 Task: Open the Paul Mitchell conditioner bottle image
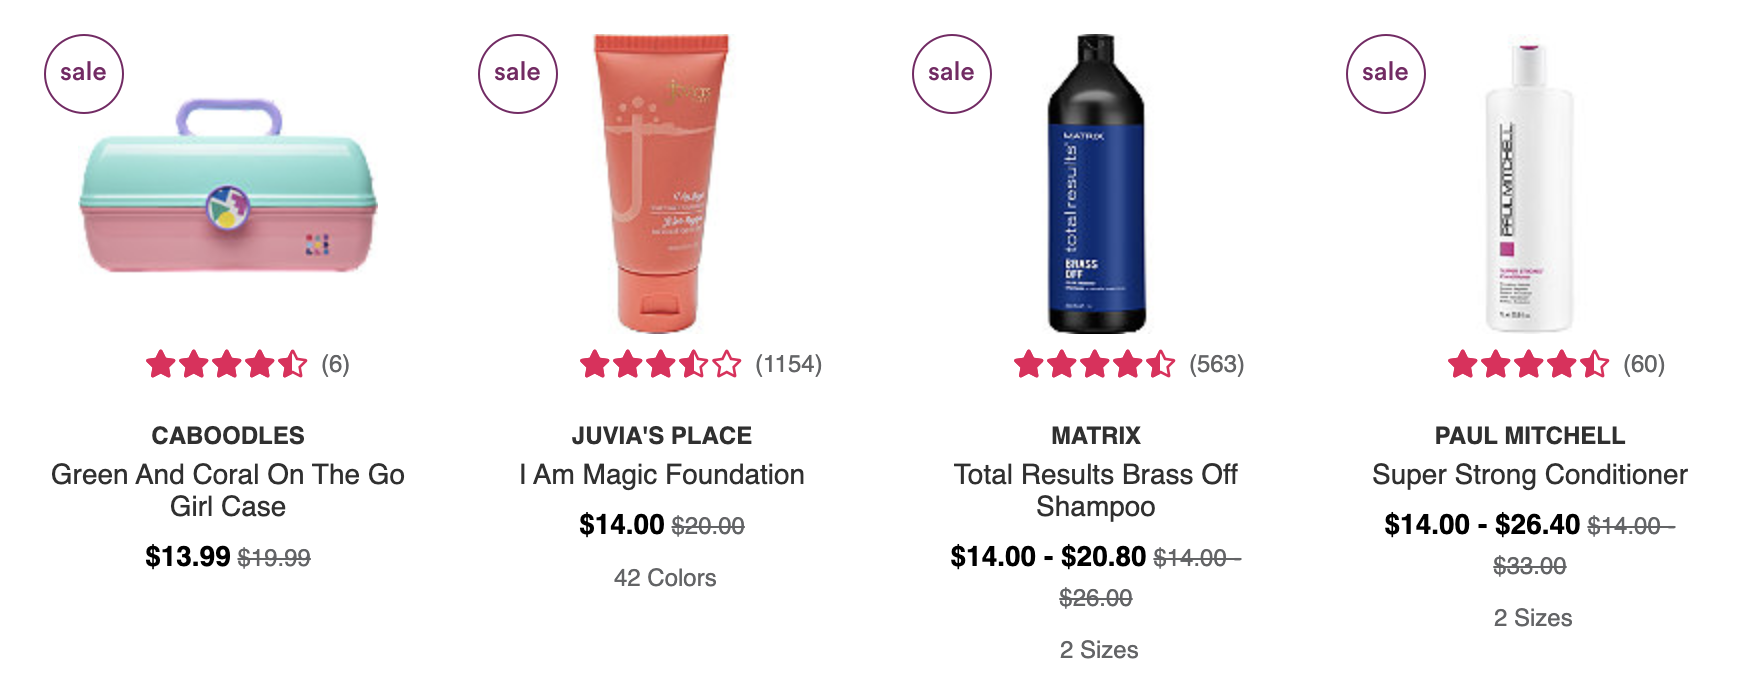click(1529, 187)
